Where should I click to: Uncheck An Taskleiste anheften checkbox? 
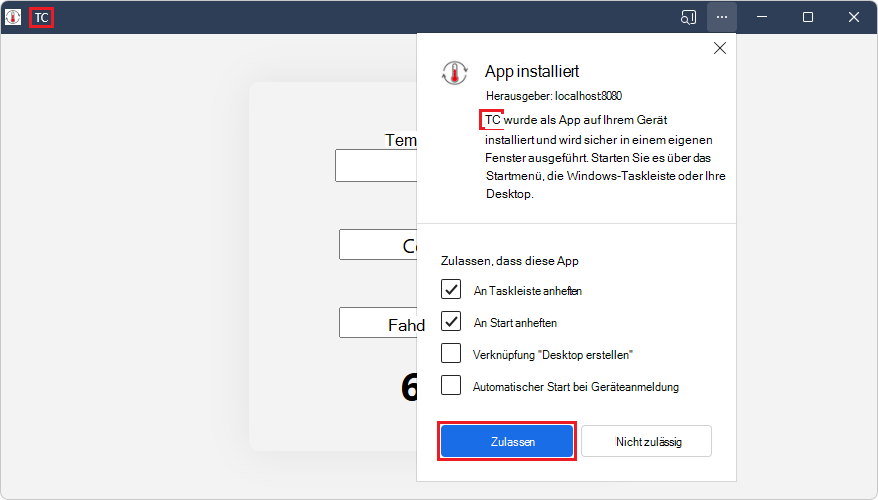click(x=451, y=289)
